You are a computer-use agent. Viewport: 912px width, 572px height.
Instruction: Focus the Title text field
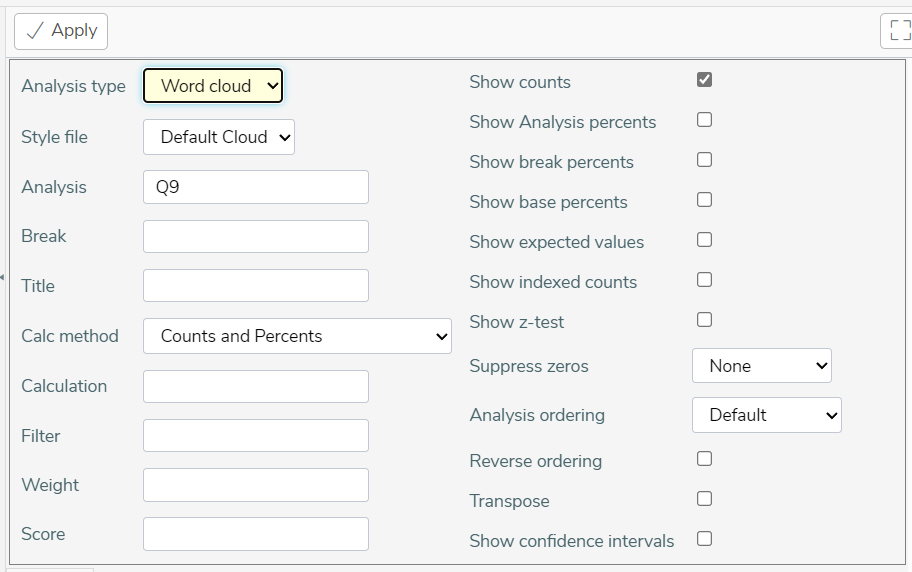pyautogui.click(x=256, y=285)
